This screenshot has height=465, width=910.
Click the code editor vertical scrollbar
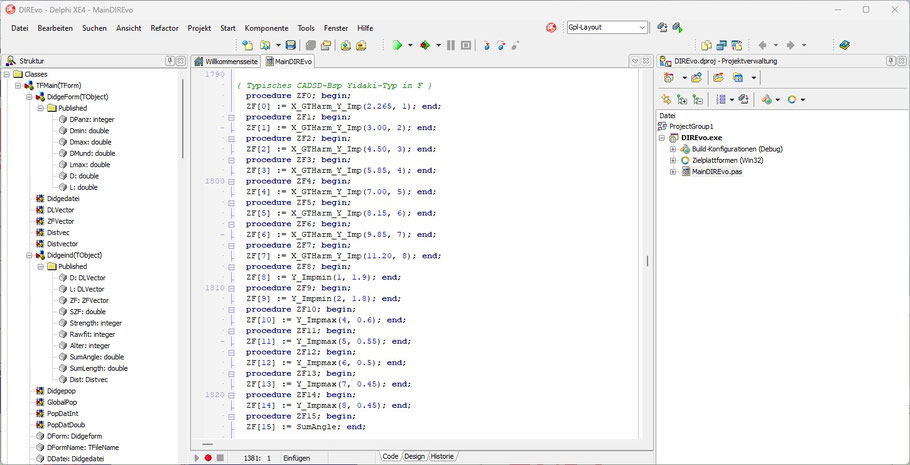646,261
